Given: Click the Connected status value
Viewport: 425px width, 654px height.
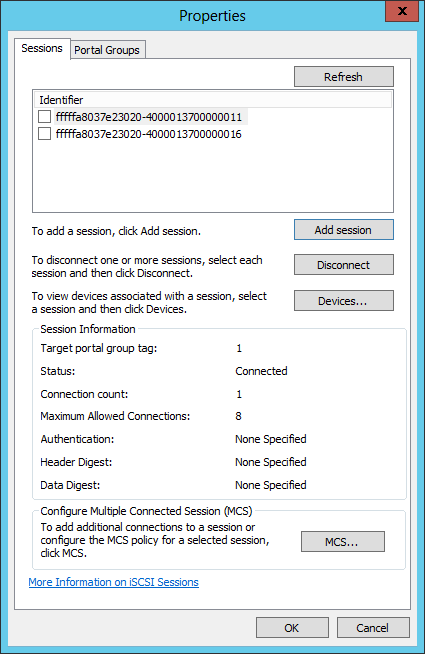Looking at the screenshot, I should coord(262,371).
